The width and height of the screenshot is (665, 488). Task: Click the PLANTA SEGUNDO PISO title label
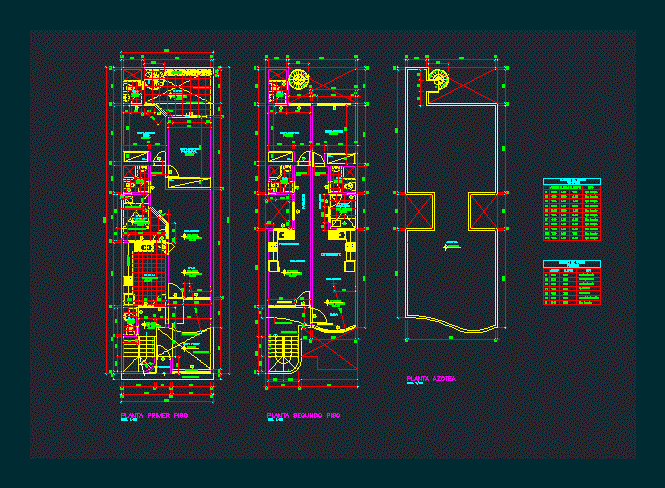(x=303, y=413)
